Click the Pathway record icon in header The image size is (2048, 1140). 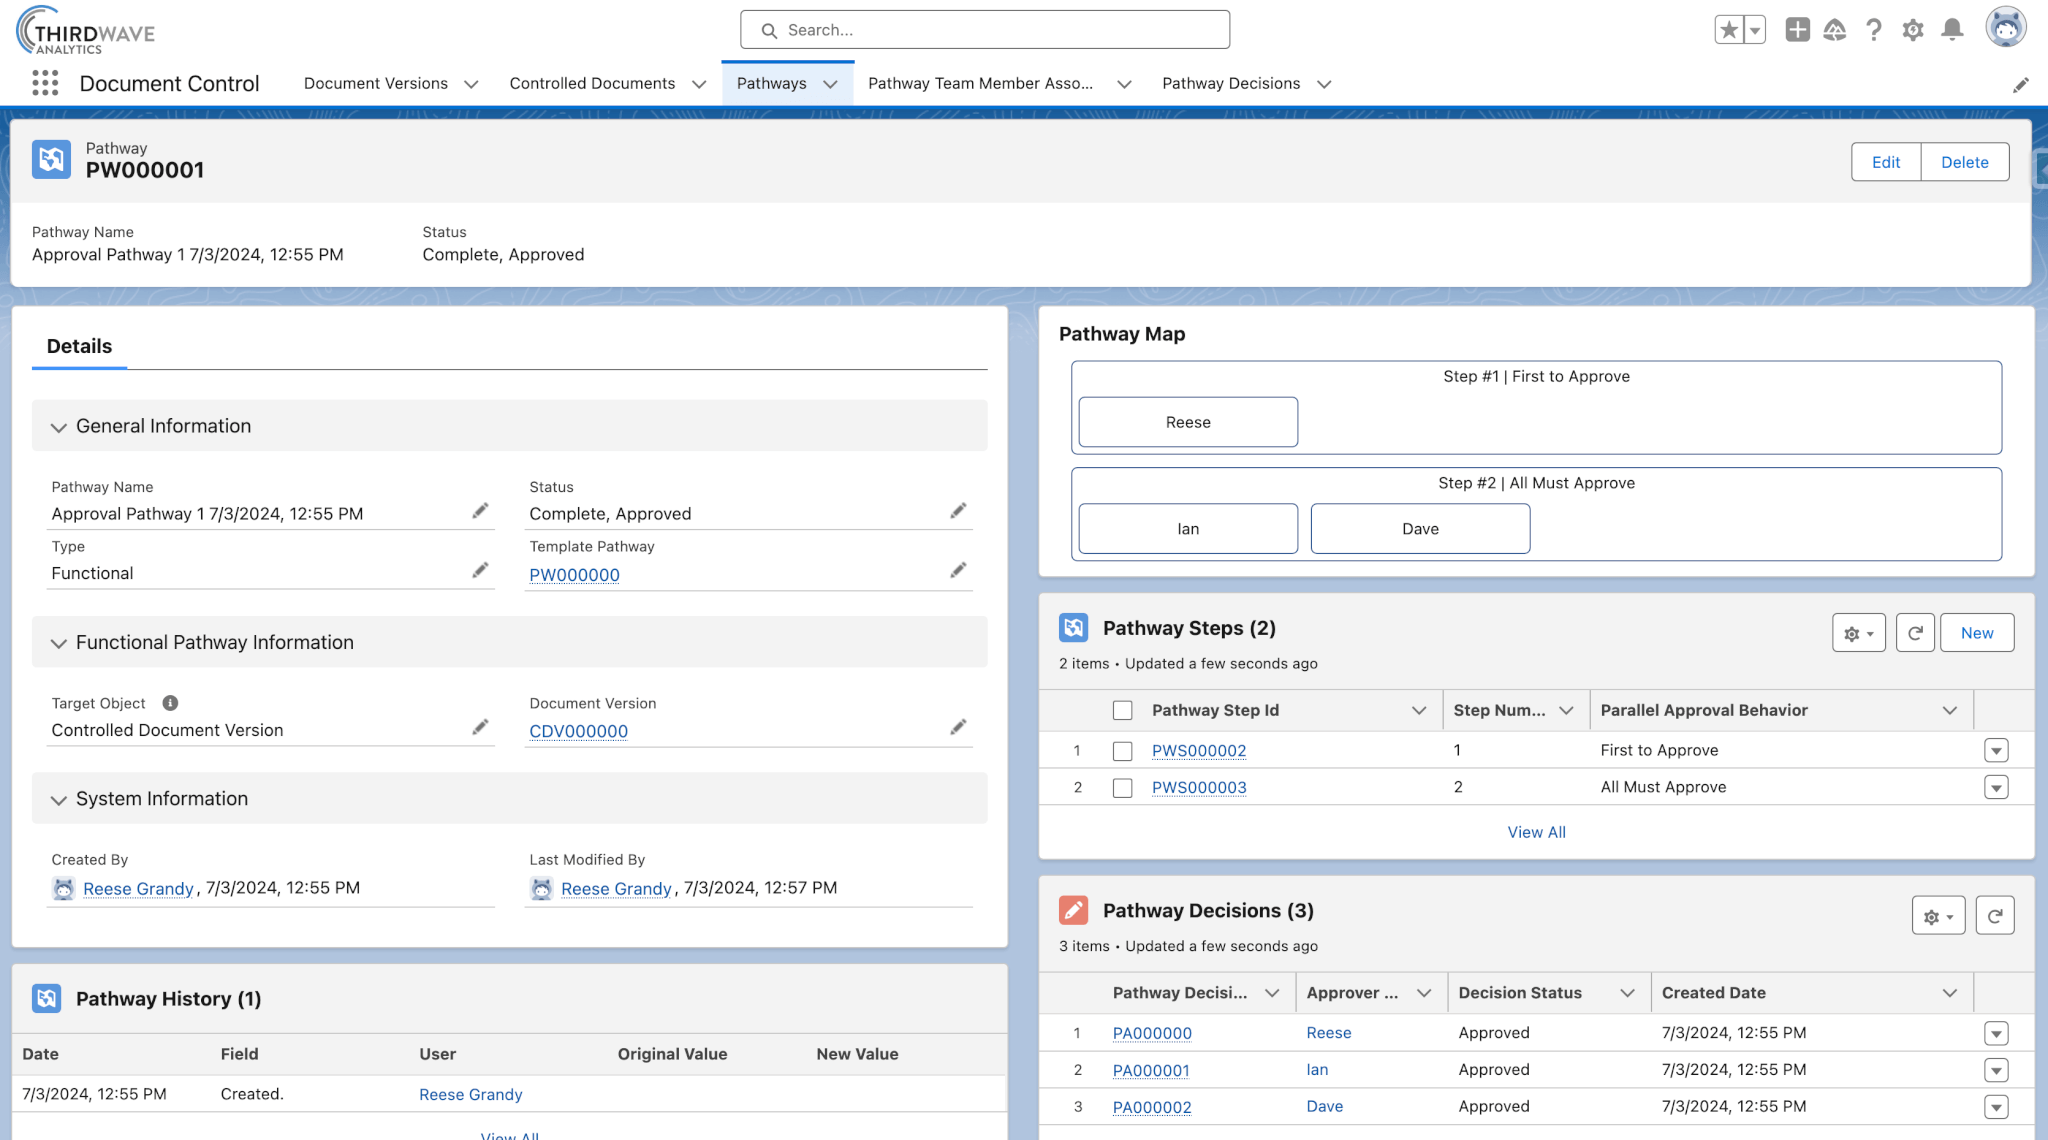tap(51, 159)
